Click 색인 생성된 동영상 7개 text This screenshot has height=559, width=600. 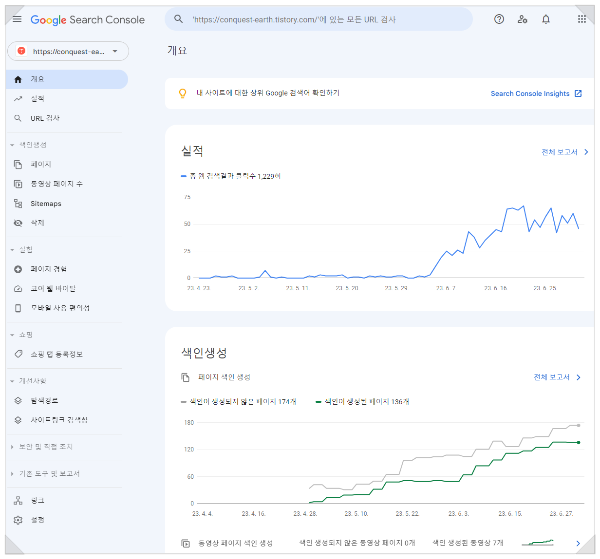[x=468, y=543]
